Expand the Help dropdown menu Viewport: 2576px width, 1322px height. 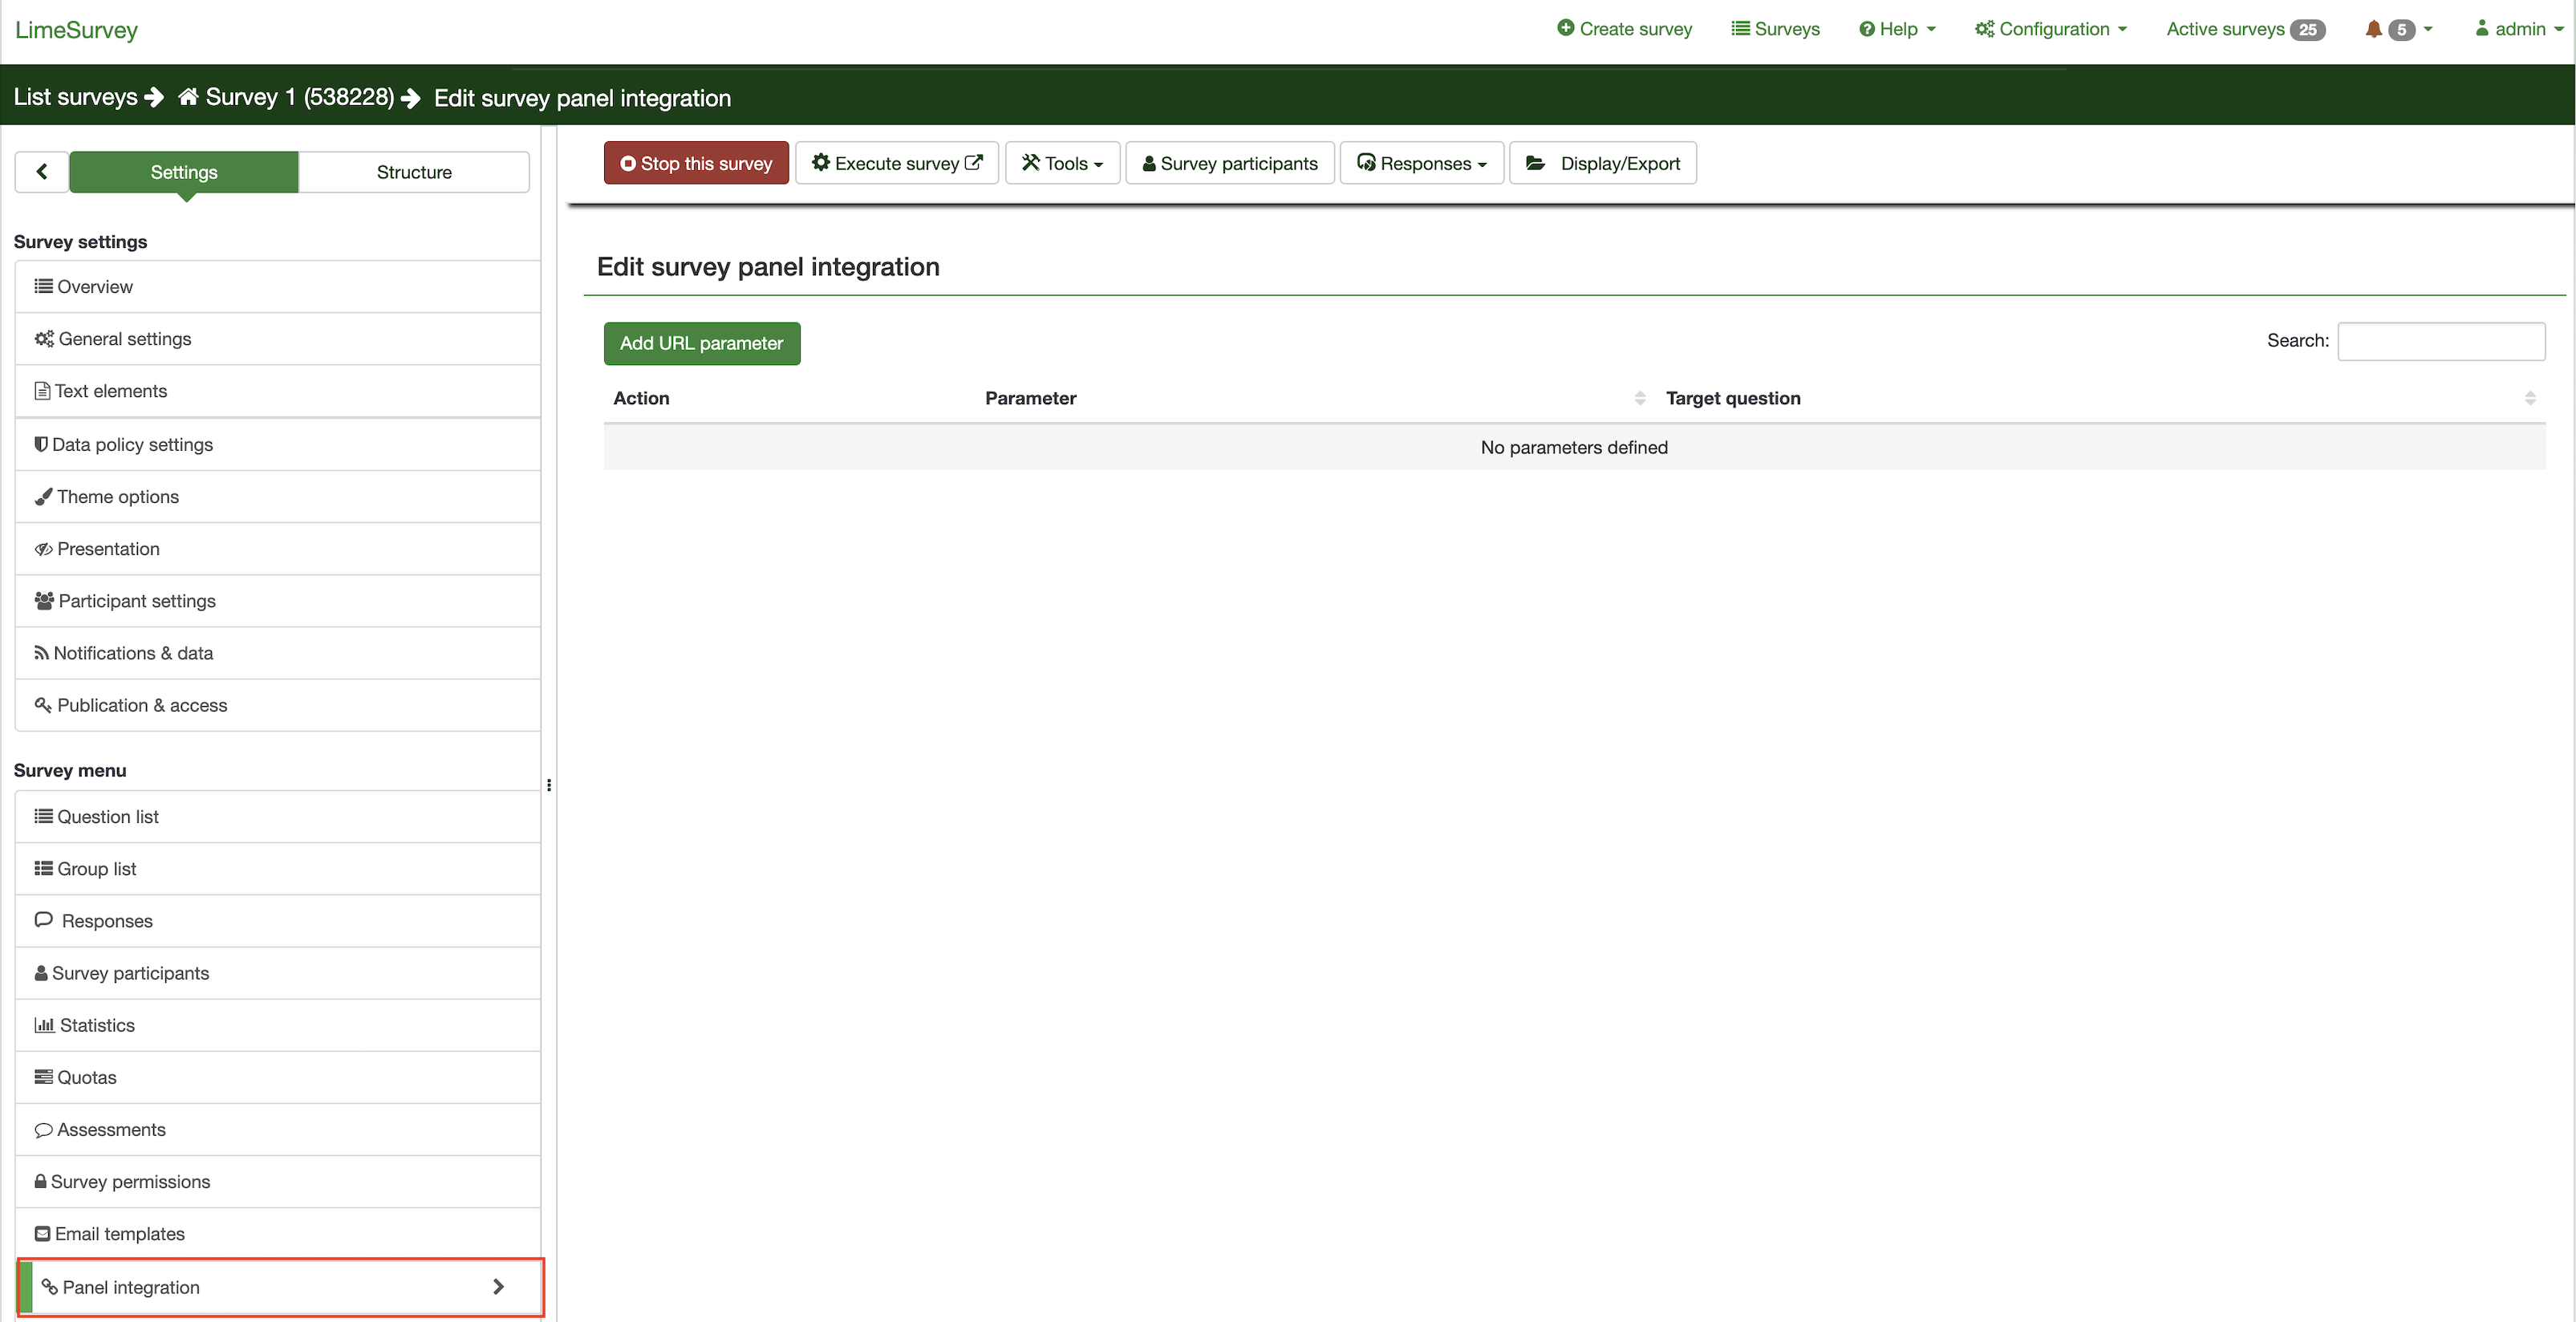point(1897,29)
